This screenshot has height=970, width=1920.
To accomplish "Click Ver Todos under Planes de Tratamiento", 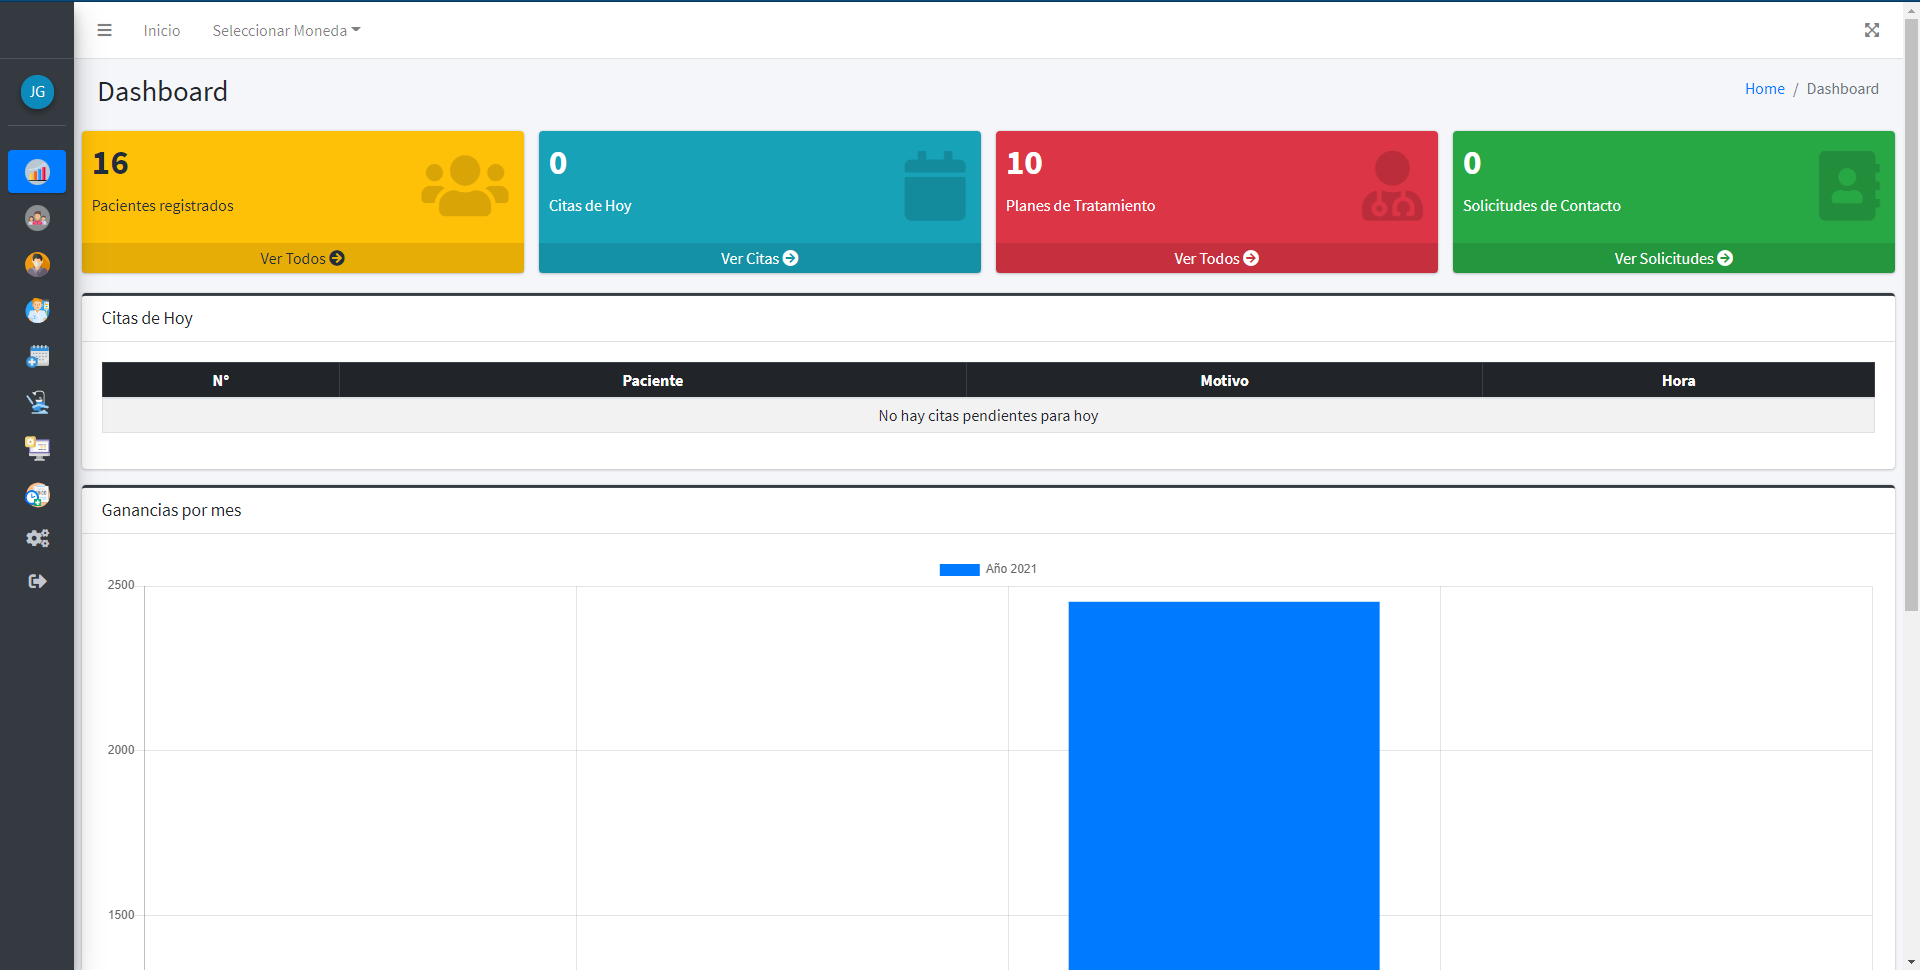I will (x=1216, y=258).
